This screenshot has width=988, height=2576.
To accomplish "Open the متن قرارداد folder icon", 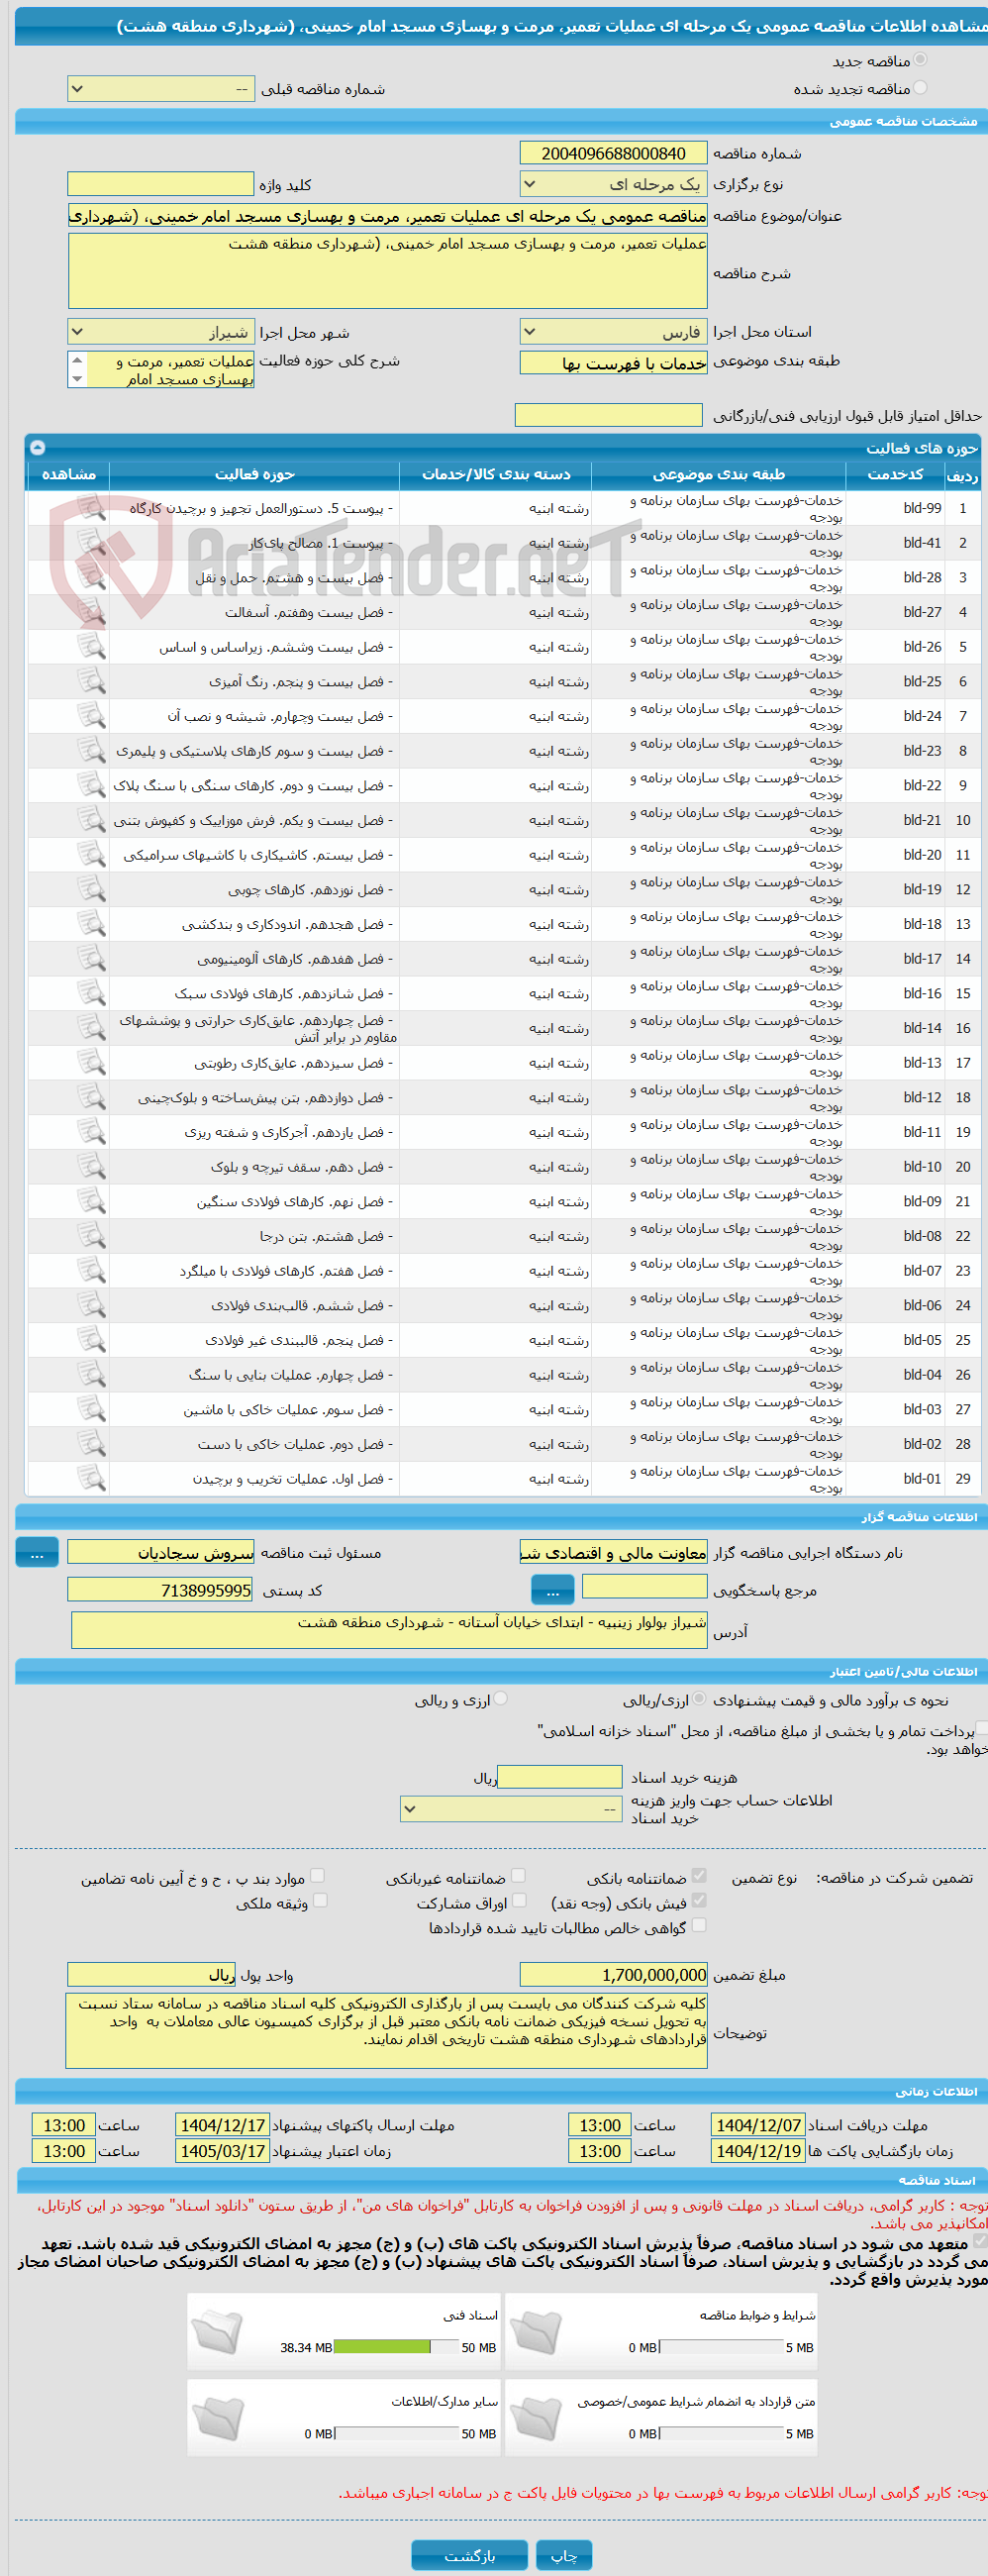I will click(535, 2418).
